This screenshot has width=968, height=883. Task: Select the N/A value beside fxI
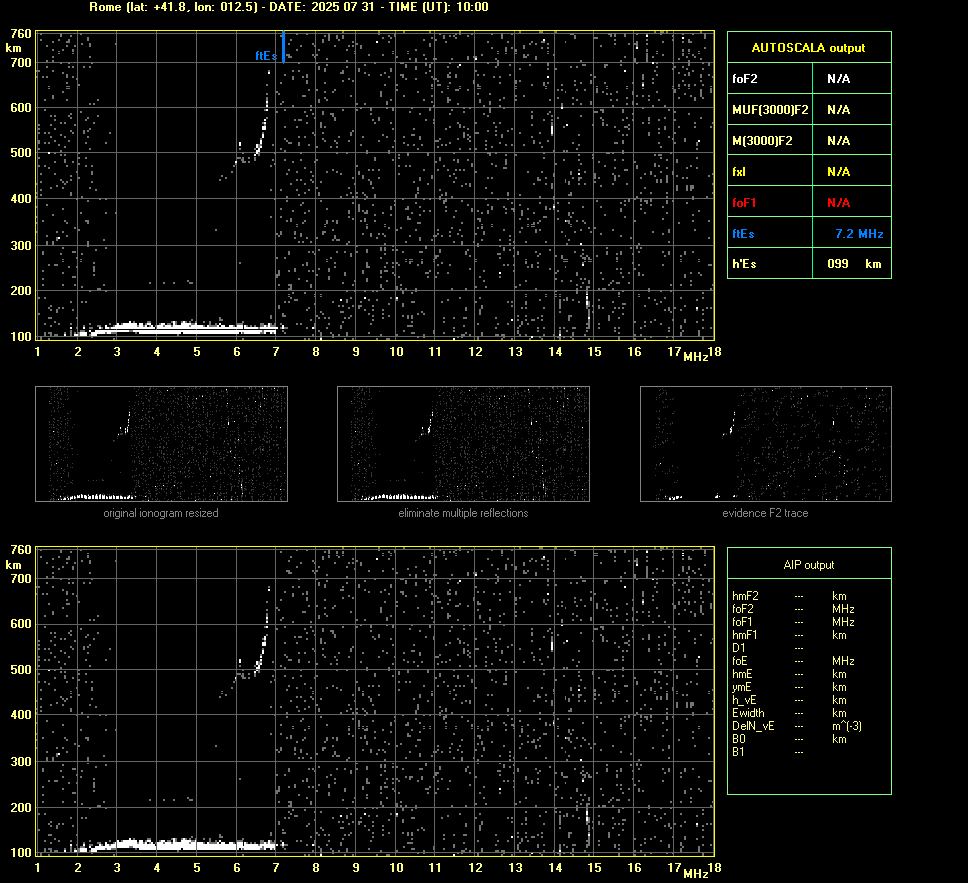click(x=838, y=172)
